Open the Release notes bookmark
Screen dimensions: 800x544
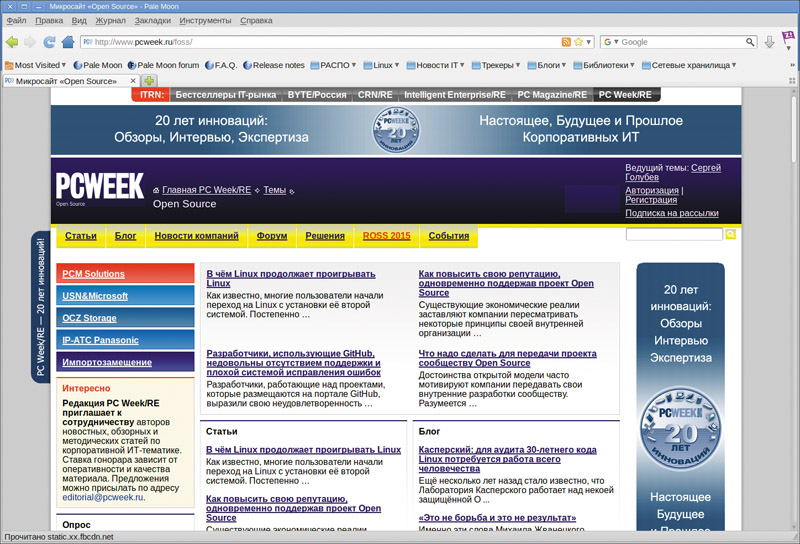click(x=273, y=65)
